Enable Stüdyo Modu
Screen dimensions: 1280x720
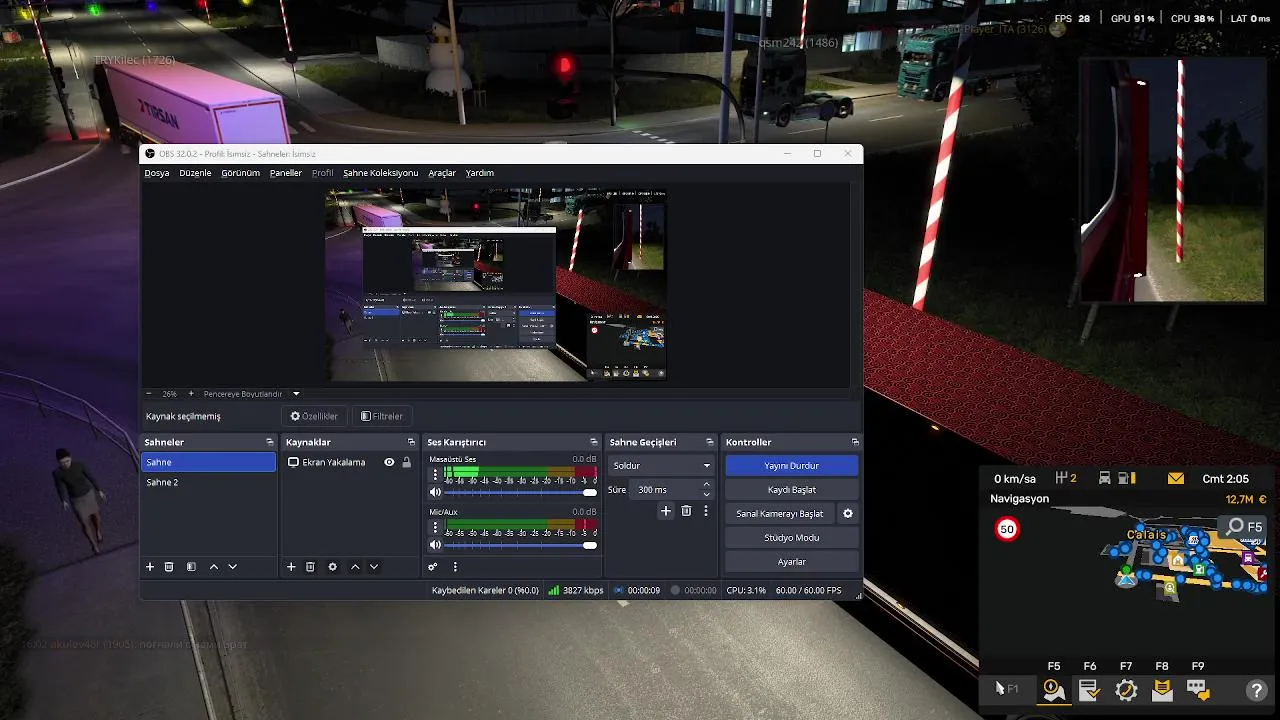[x=791, y=538]
